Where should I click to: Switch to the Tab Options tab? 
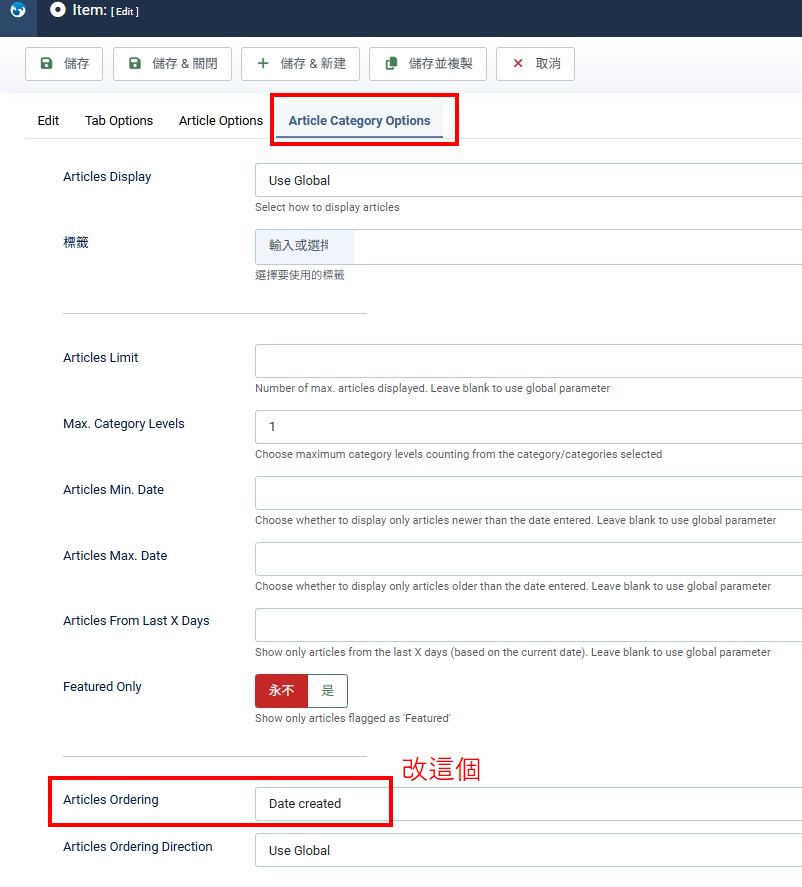[x=119, y=121]
